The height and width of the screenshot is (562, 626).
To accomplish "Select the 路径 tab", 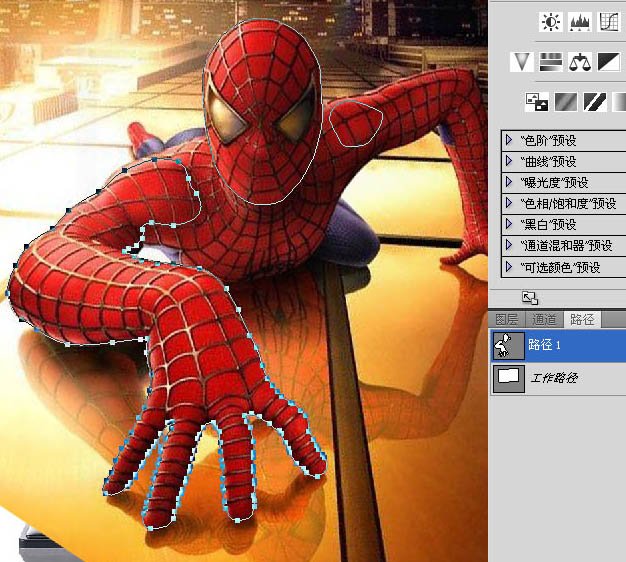I will [x=581, y=320].
